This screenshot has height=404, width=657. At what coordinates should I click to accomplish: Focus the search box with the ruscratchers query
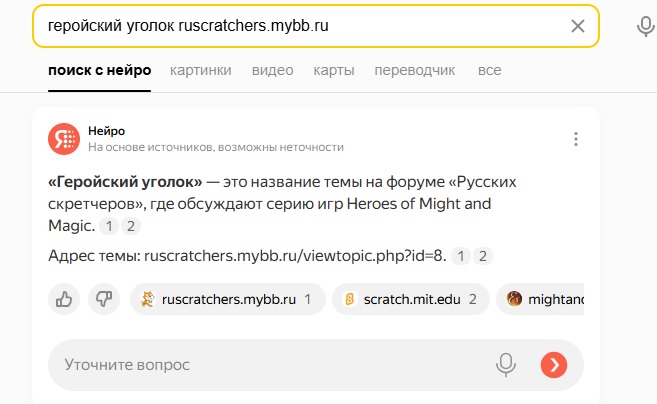pos(316,26)
